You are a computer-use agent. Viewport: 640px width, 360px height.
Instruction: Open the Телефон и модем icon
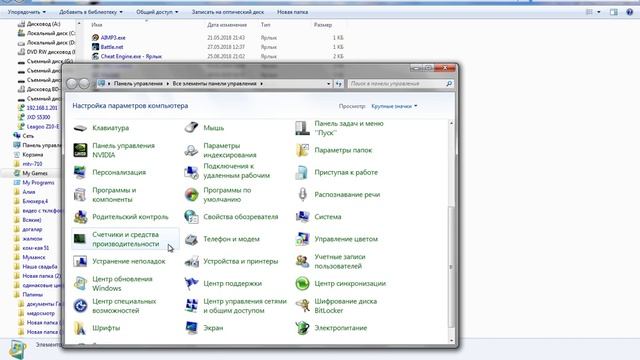191,239
